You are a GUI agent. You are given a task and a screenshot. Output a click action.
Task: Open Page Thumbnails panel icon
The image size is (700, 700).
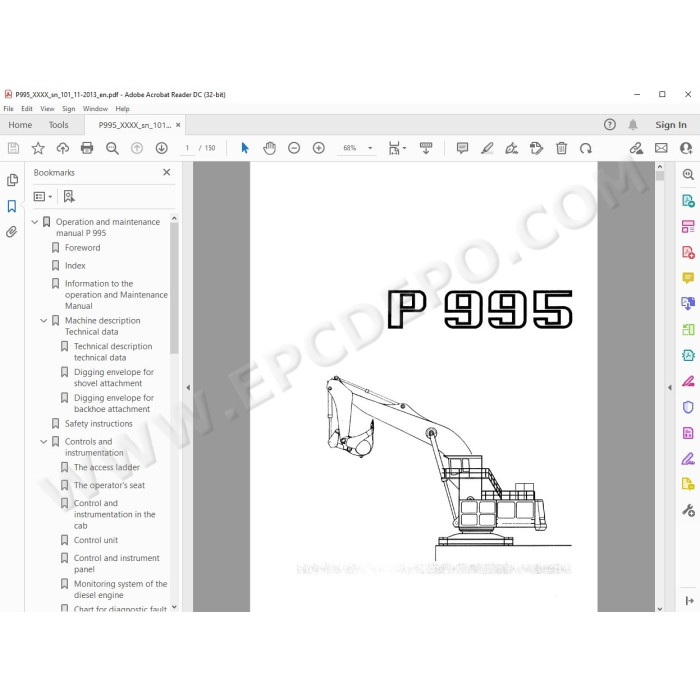[x=12, y=180]
